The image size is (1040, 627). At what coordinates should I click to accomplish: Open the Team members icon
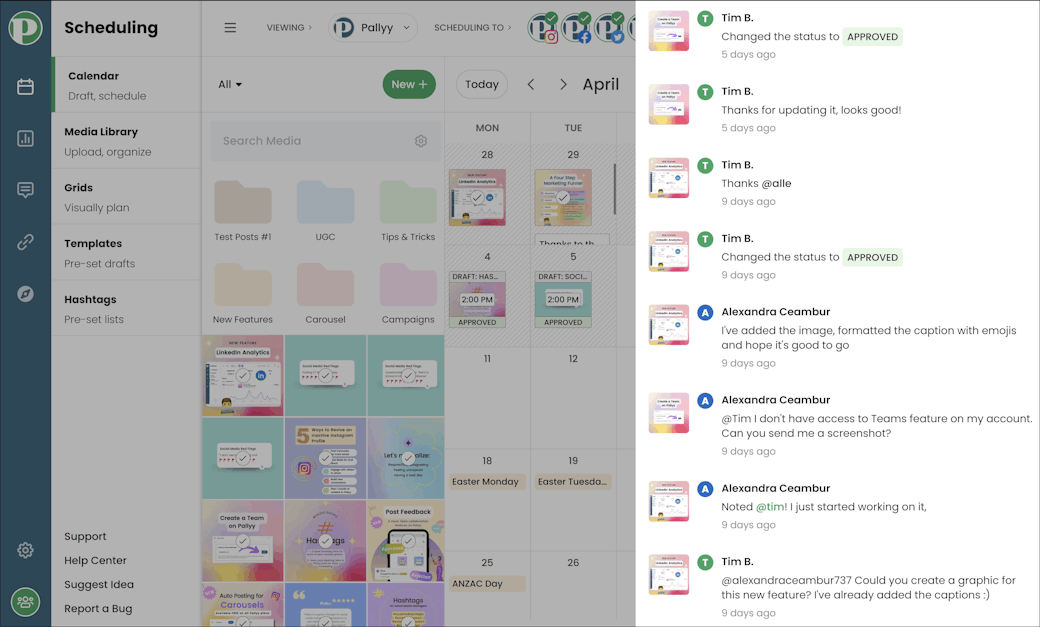pyautogui.click(x=25, y=602)
